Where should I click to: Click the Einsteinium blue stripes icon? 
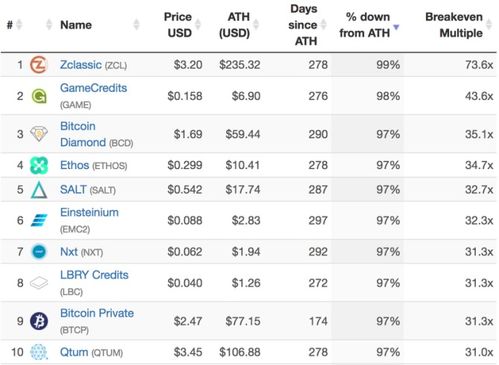[39, 220]
